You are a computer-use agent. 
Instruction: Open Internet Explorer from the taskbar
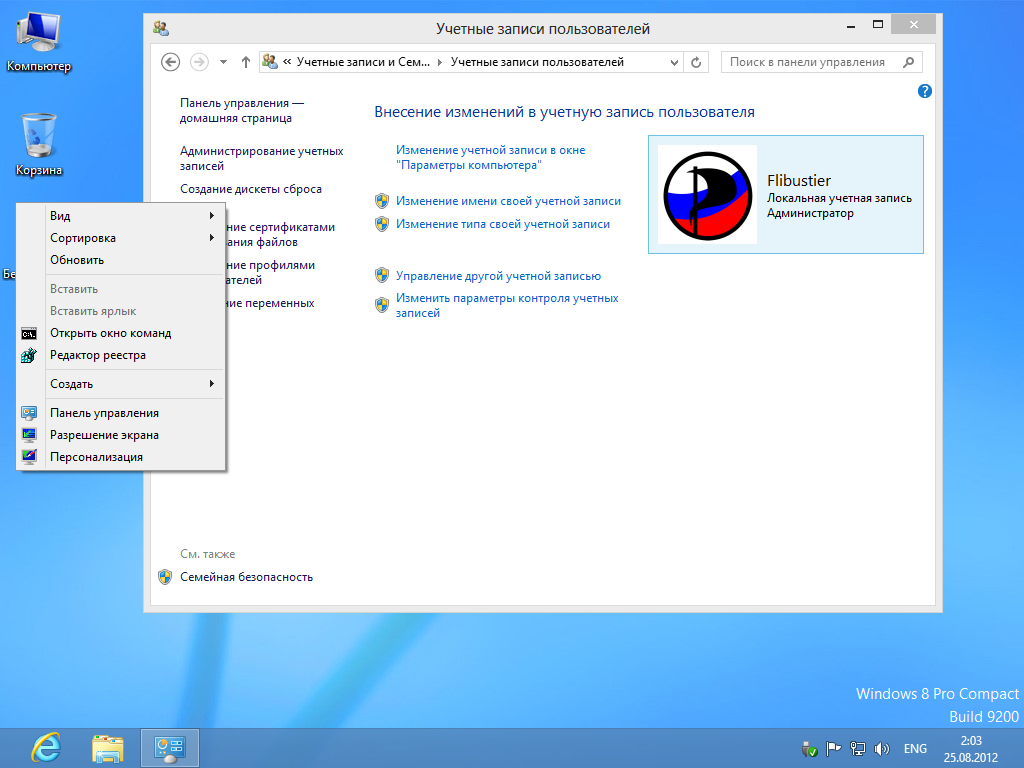pyautogui.click(x=45, y=748)
